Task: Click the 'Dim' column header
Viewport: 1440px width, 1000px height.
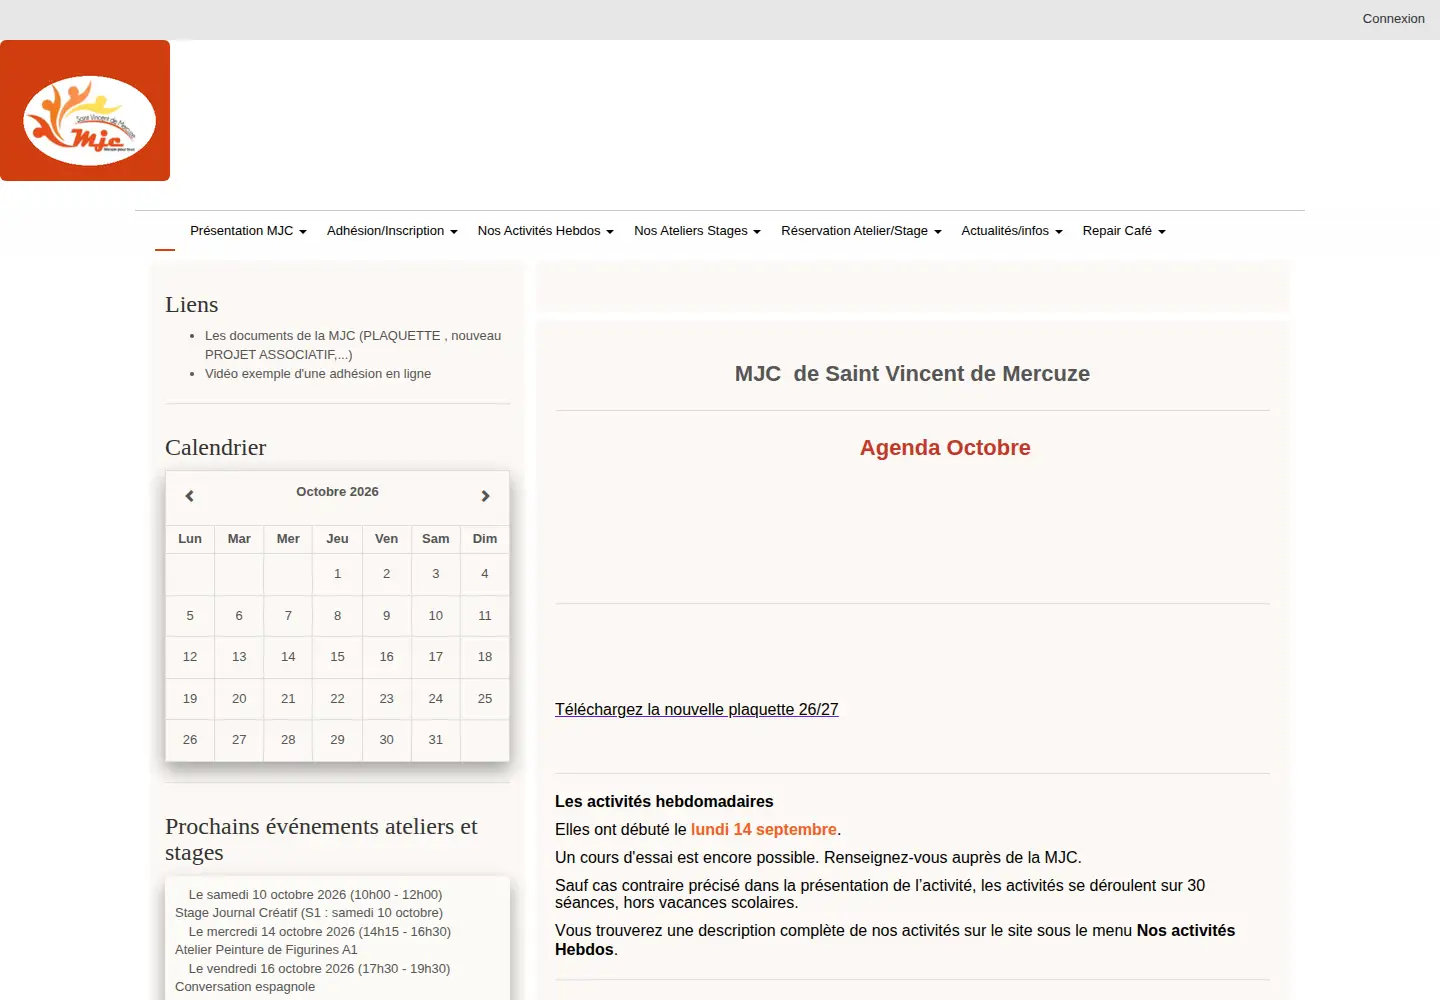Action: [485, 539]
